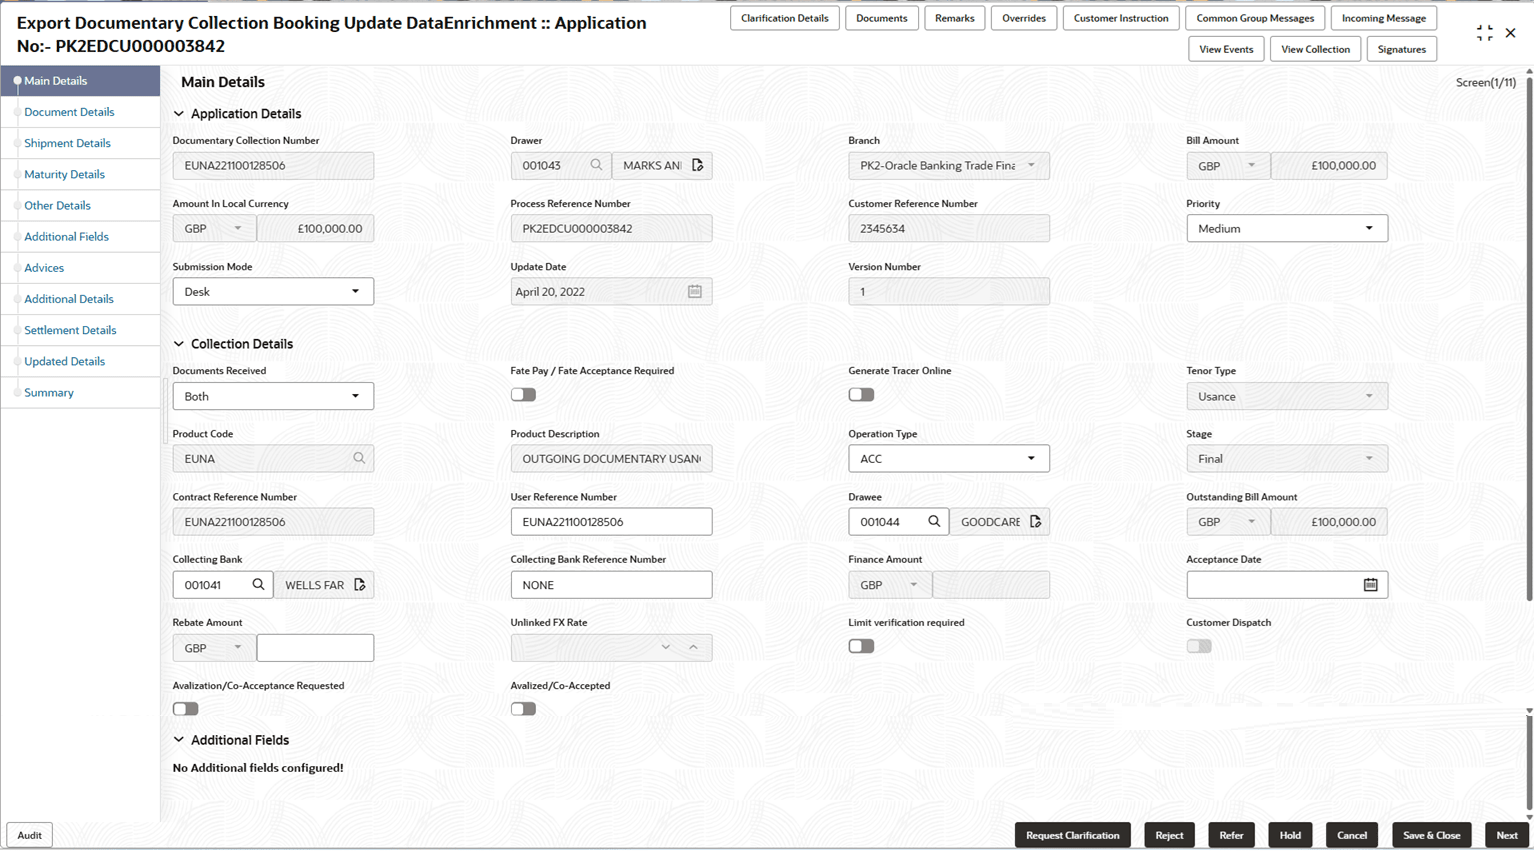1537x851 pixels.
Task: Click the Drawee search magnifier icon
Action: 934,521
